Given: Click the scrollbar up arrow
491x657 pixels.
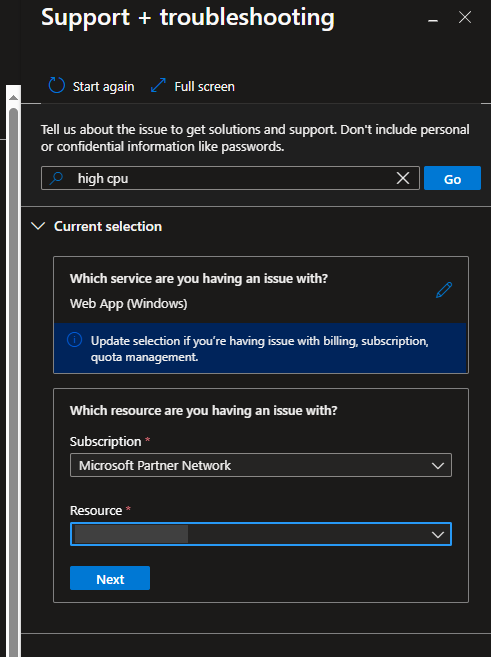Looking at the screenshot, I should pos(13,98).
